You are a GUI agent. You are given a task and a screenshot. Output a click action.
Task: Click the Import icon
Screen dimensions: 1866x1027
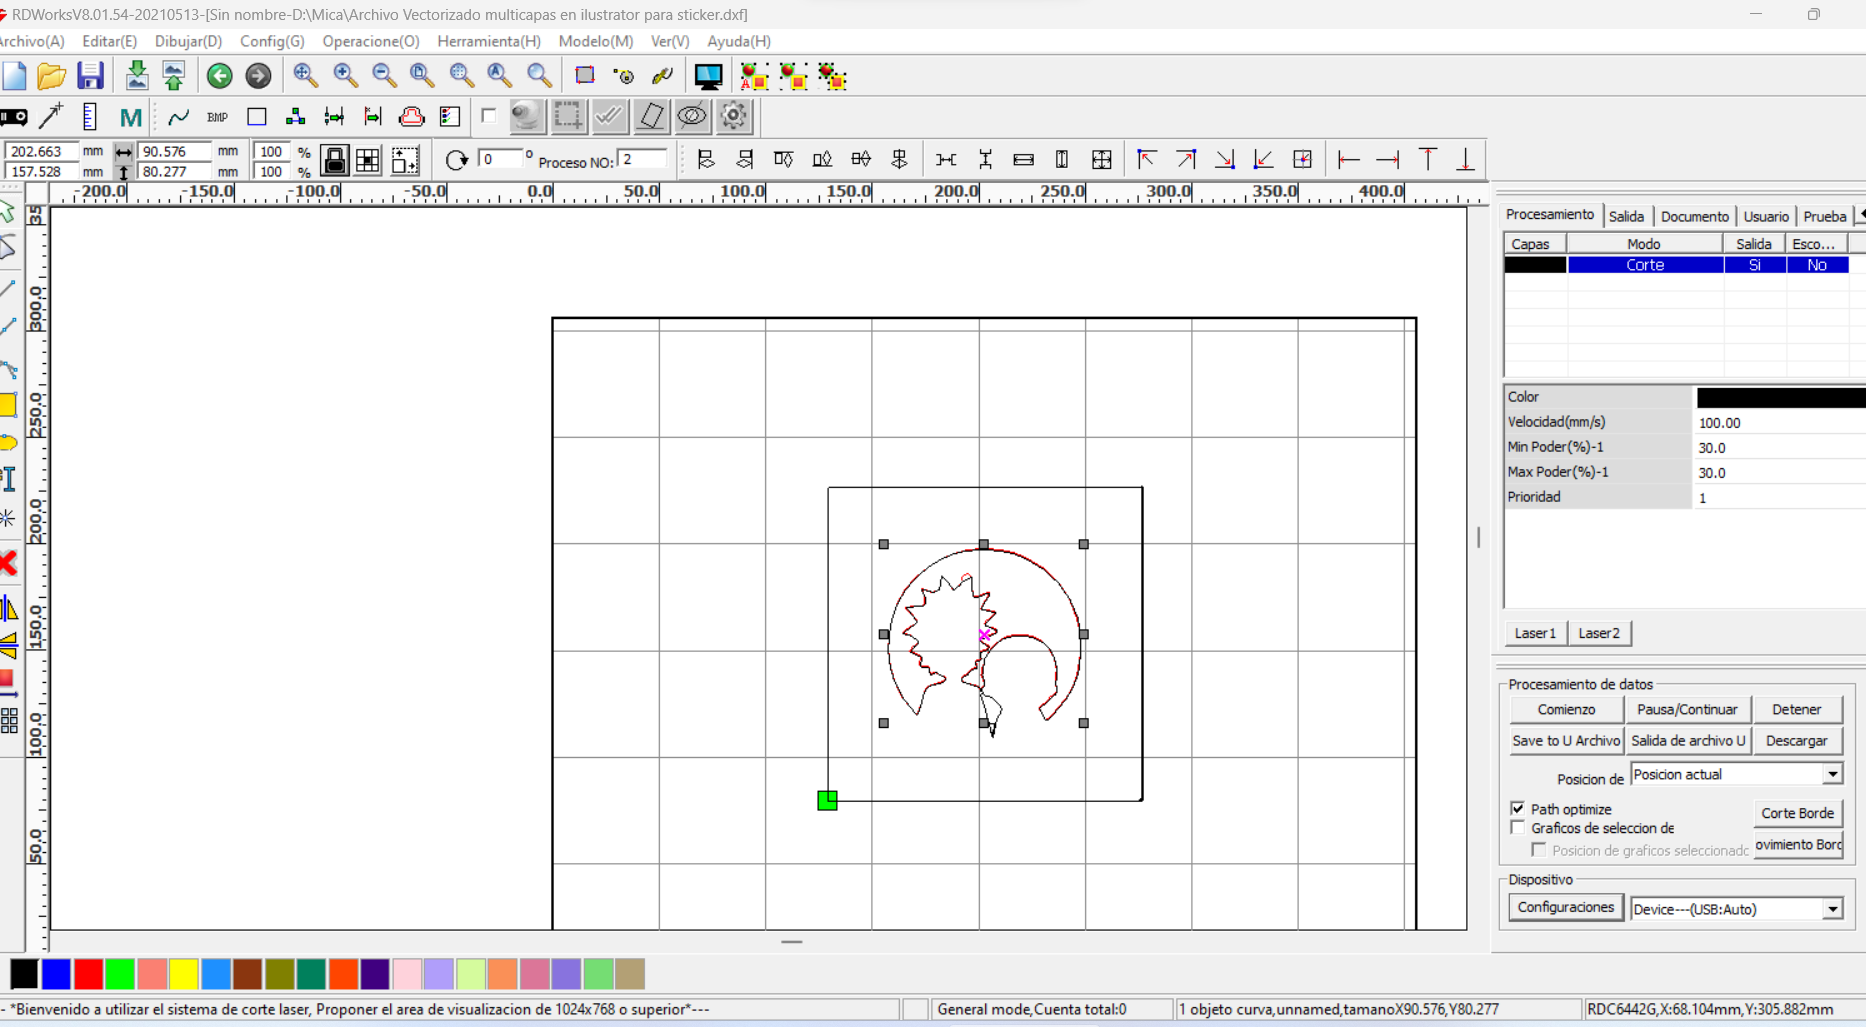click(136, 76)
